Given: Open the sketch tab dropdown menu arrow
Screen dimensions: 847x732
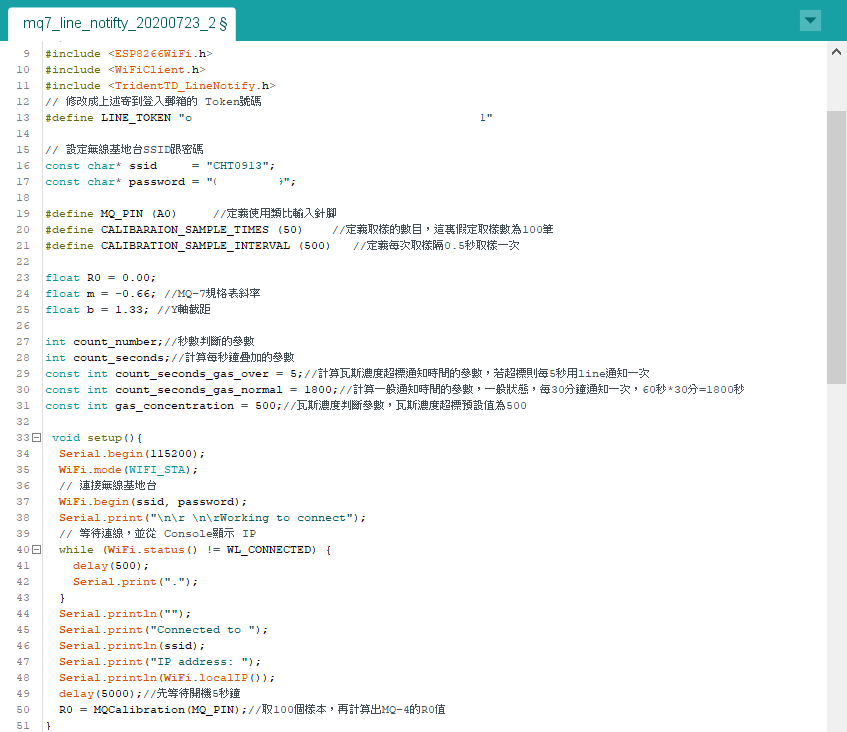Looking at the screenshot, I should click(x=811, y=21).
